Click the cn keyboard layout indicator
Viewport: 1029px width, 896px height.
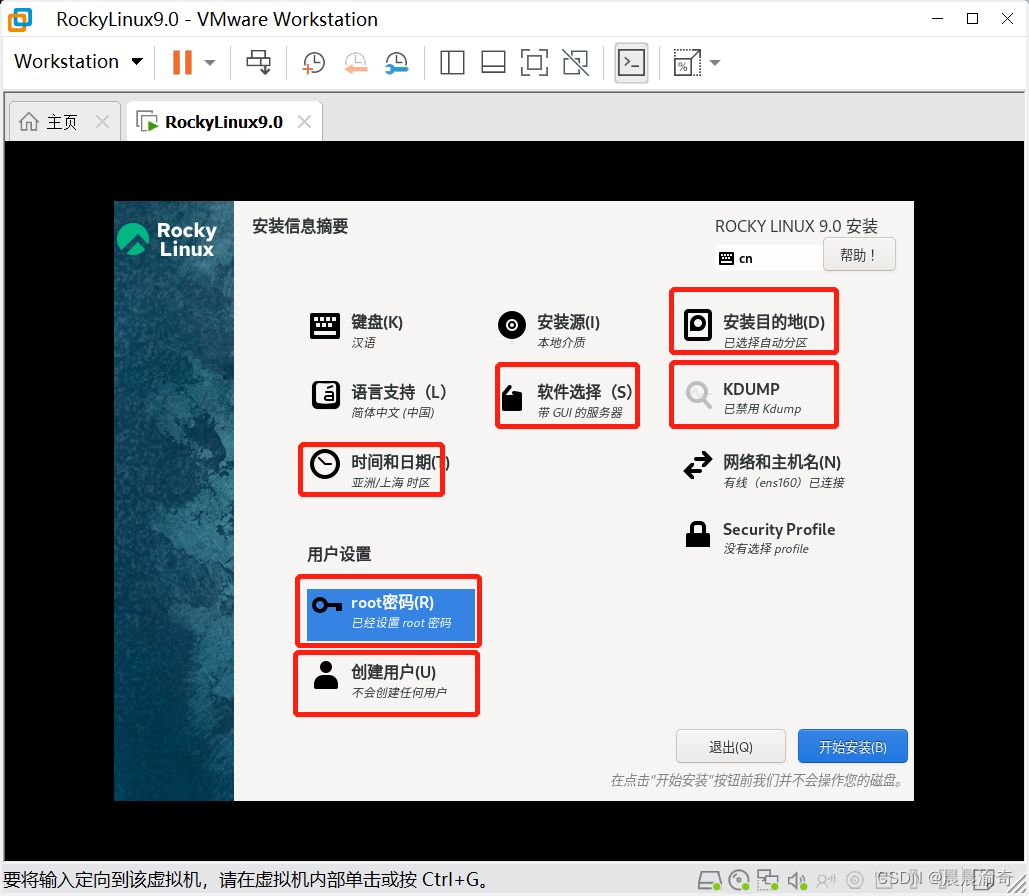click(x=768, y=258)
